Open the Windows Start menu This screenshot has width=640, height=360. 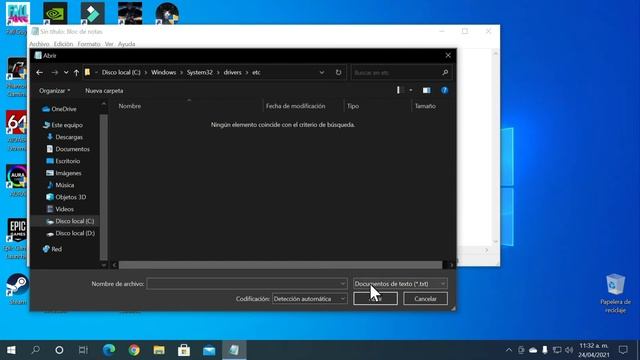[x=11, y=350]
